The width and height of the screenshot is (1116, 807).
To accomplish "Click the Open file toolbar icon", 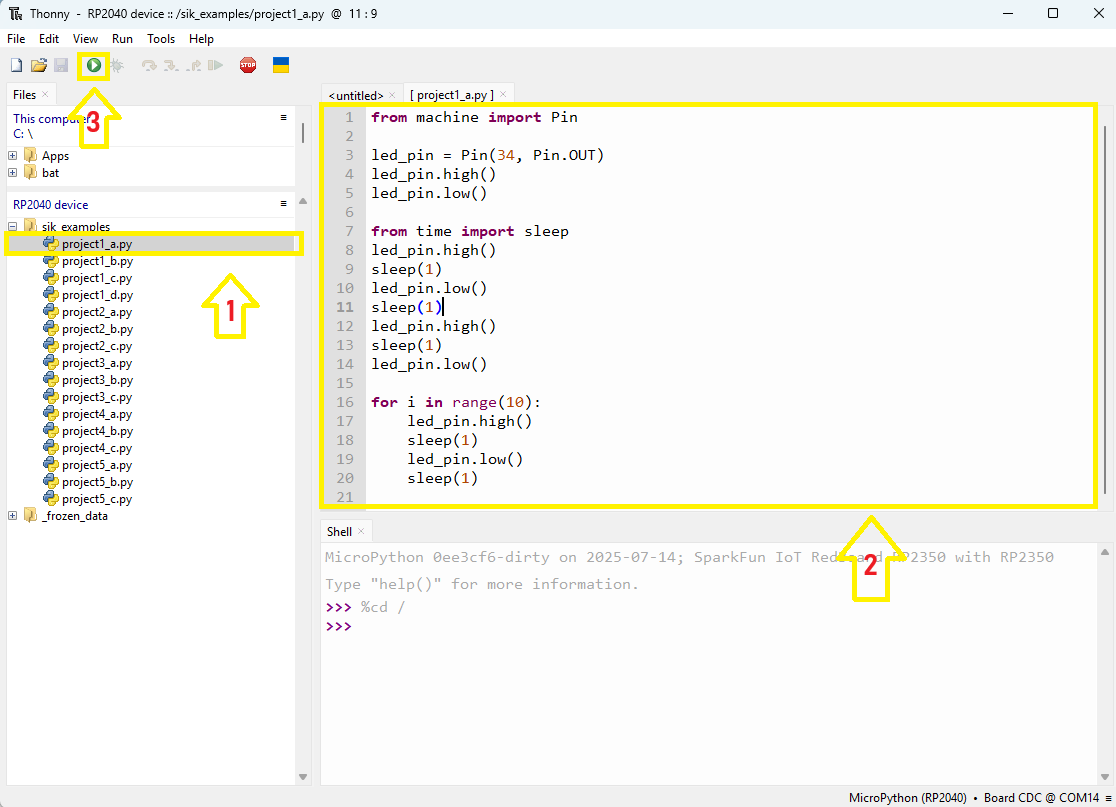I will [x=39, y=66].
